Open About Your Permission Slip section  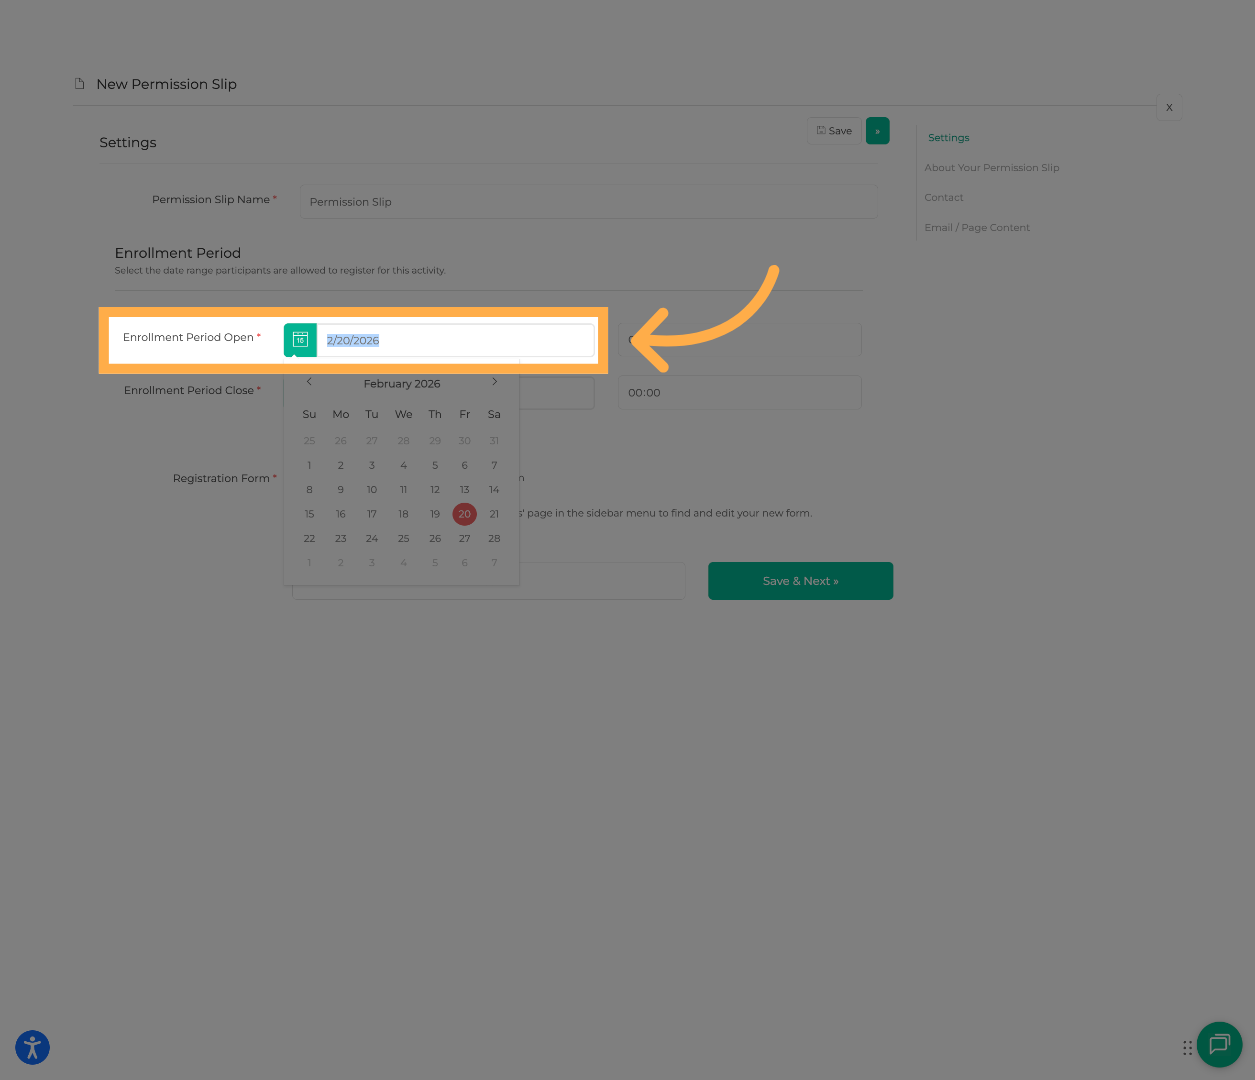tap(991, 168)
